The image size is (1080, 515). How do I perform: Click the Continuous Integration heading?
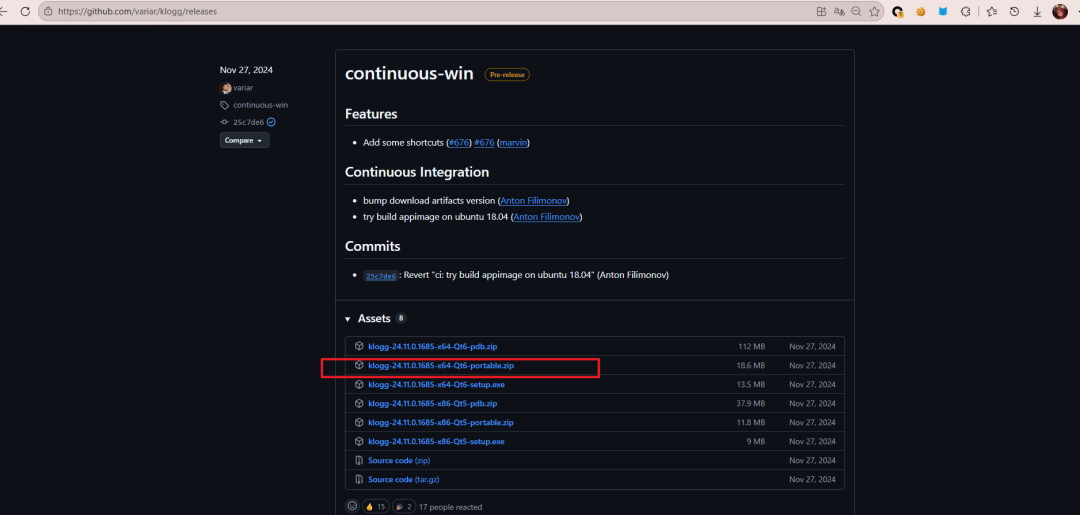pyautogui.click(x=417, y=172)
